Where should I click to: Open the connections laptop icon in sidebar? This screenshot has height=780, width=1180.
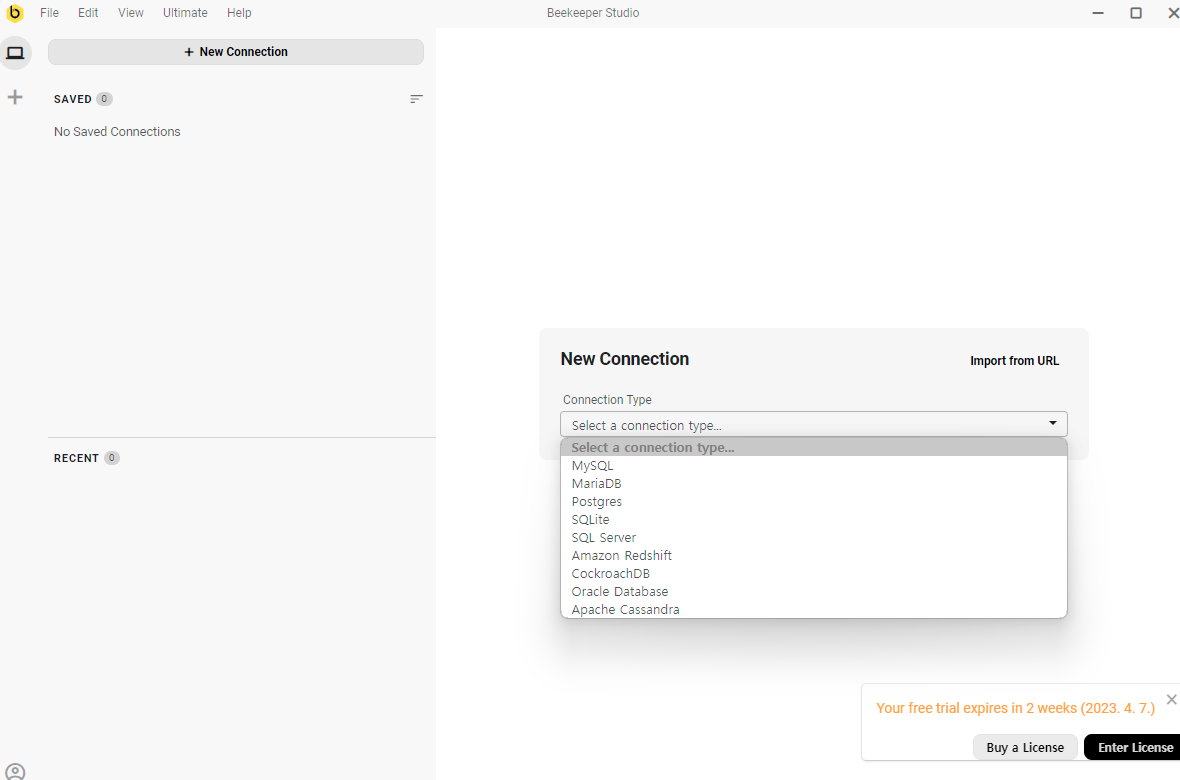click(x=15, y=53)
